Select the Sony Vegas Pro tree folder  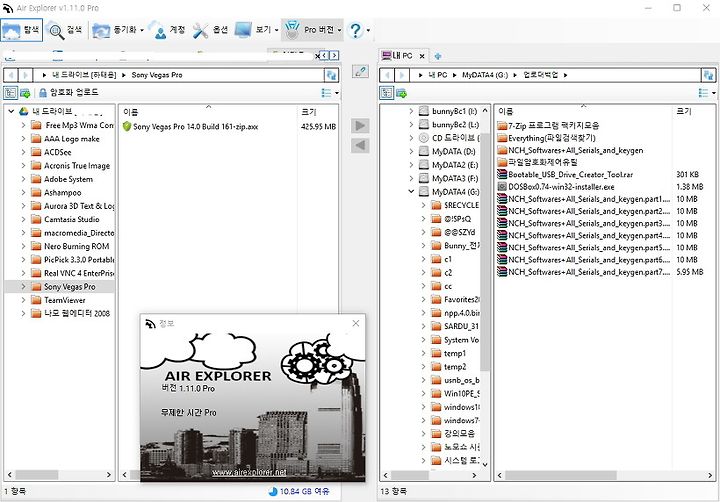64,287
